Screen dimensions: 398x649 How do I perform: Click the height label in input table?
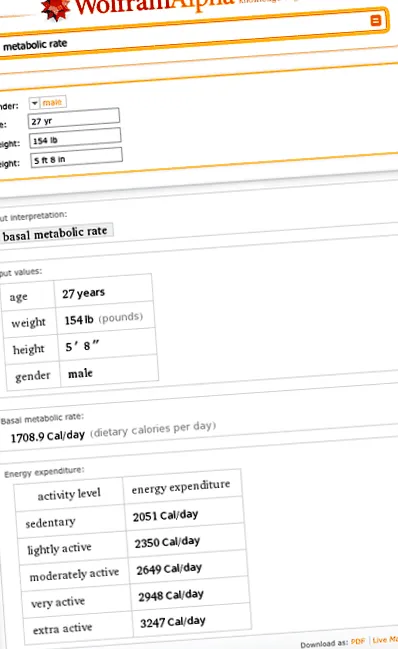(x=29, y=349)
